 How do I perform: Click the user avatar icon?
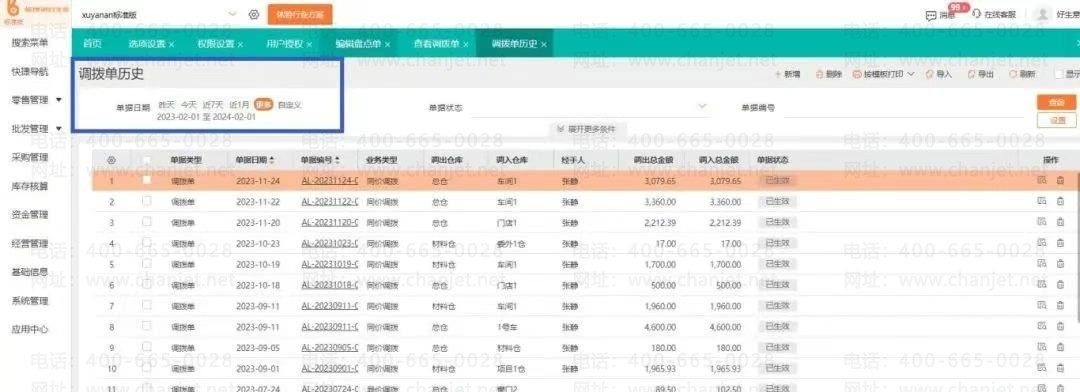pyautogui.click(x=1044, y=14)
